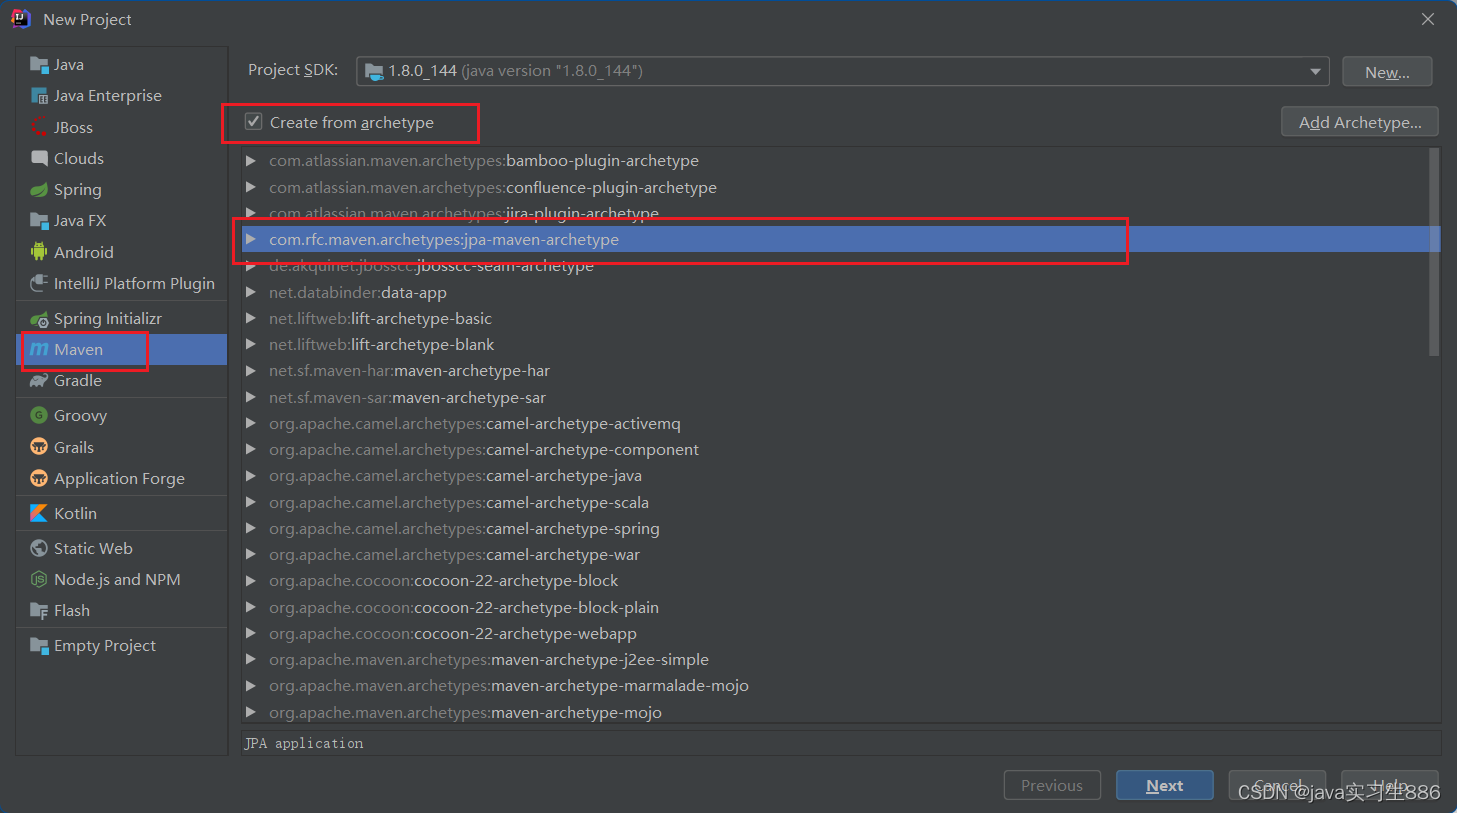The height and width of the screenshot is (813, 1457).
Task: Click the Empty Project icon
Action: tap(39, 645)
